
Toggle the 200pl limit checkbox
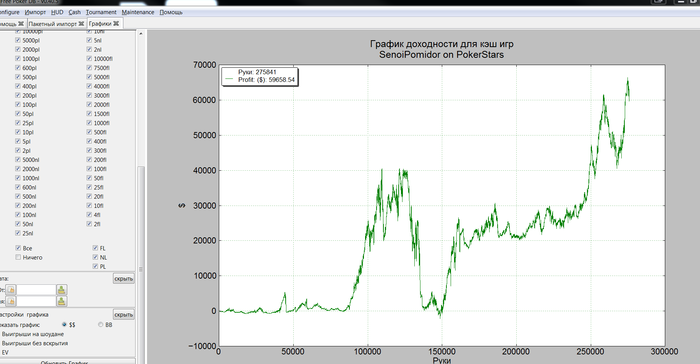(18, 95)
